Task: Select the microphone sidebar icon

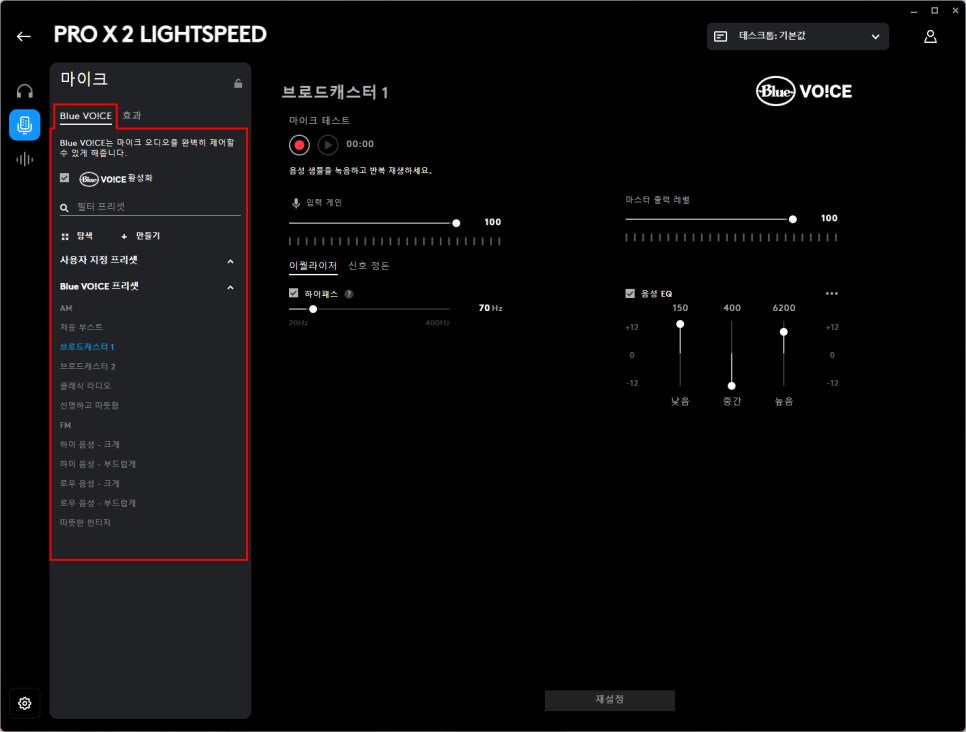Action: (25, 125)
